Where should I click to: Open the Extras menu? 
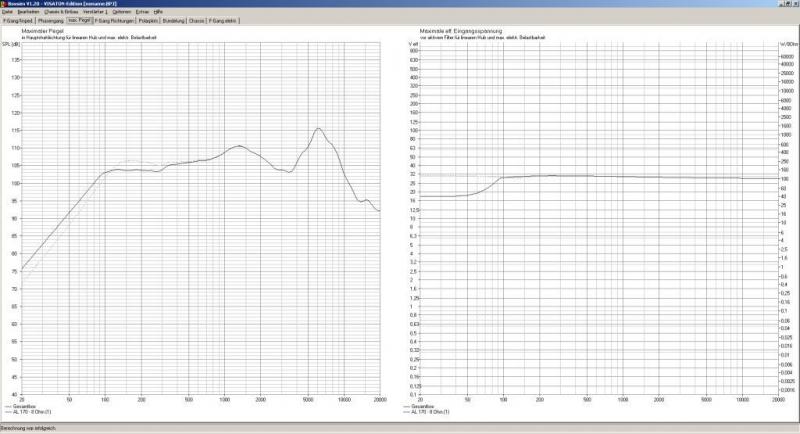pyautogui.click(x=142, y=11)
